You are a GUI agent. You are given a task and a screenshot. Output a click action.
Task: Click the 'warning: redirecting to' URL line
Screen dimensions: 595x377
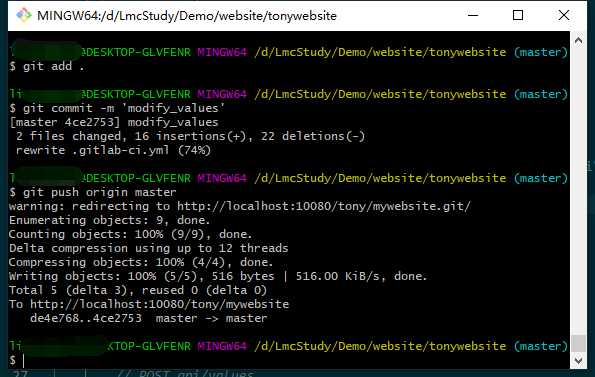(x=240, y=206)
